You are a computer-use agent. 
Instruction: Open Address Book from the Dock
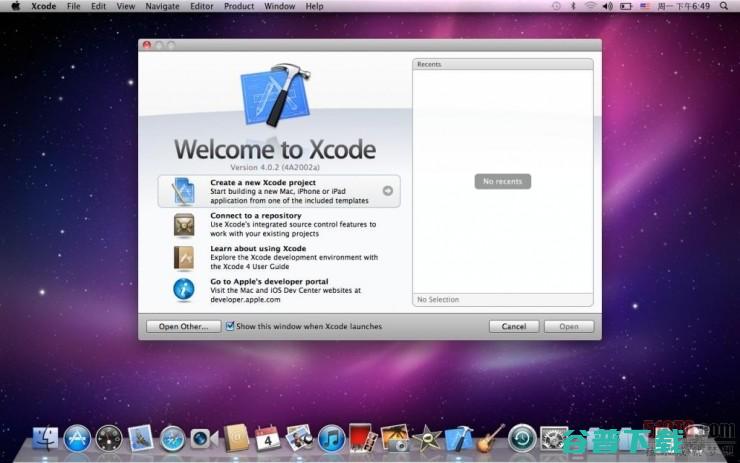pyautogui.click(x=236, y=438)
